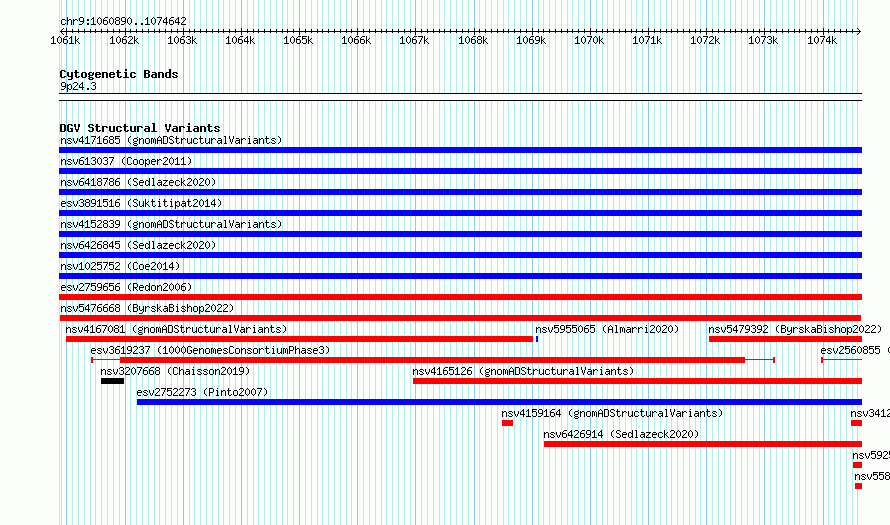Open the esv3891516 (Suktitipat2014) label

point(141,203)
